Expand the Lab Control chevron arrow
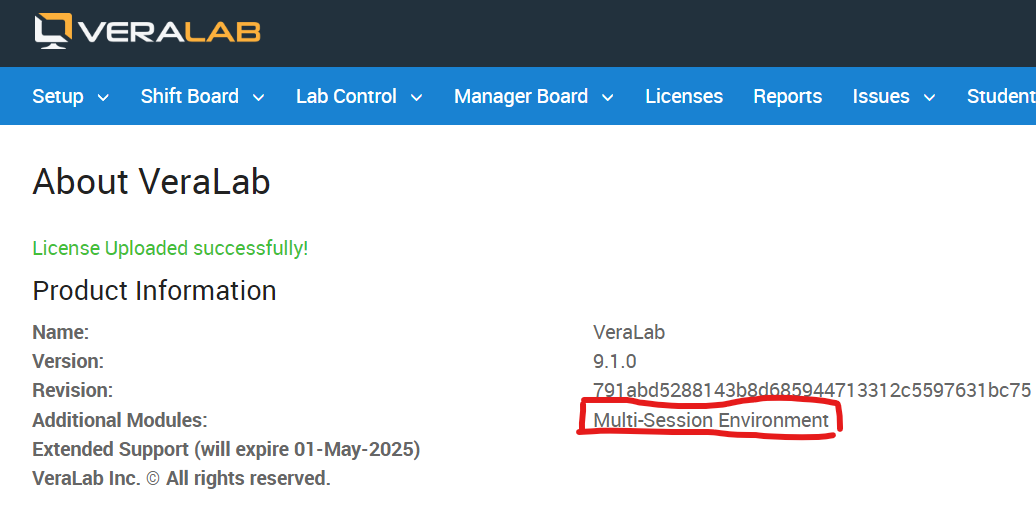This screenshot has height=513, width=1036. (x=416, y=98)
